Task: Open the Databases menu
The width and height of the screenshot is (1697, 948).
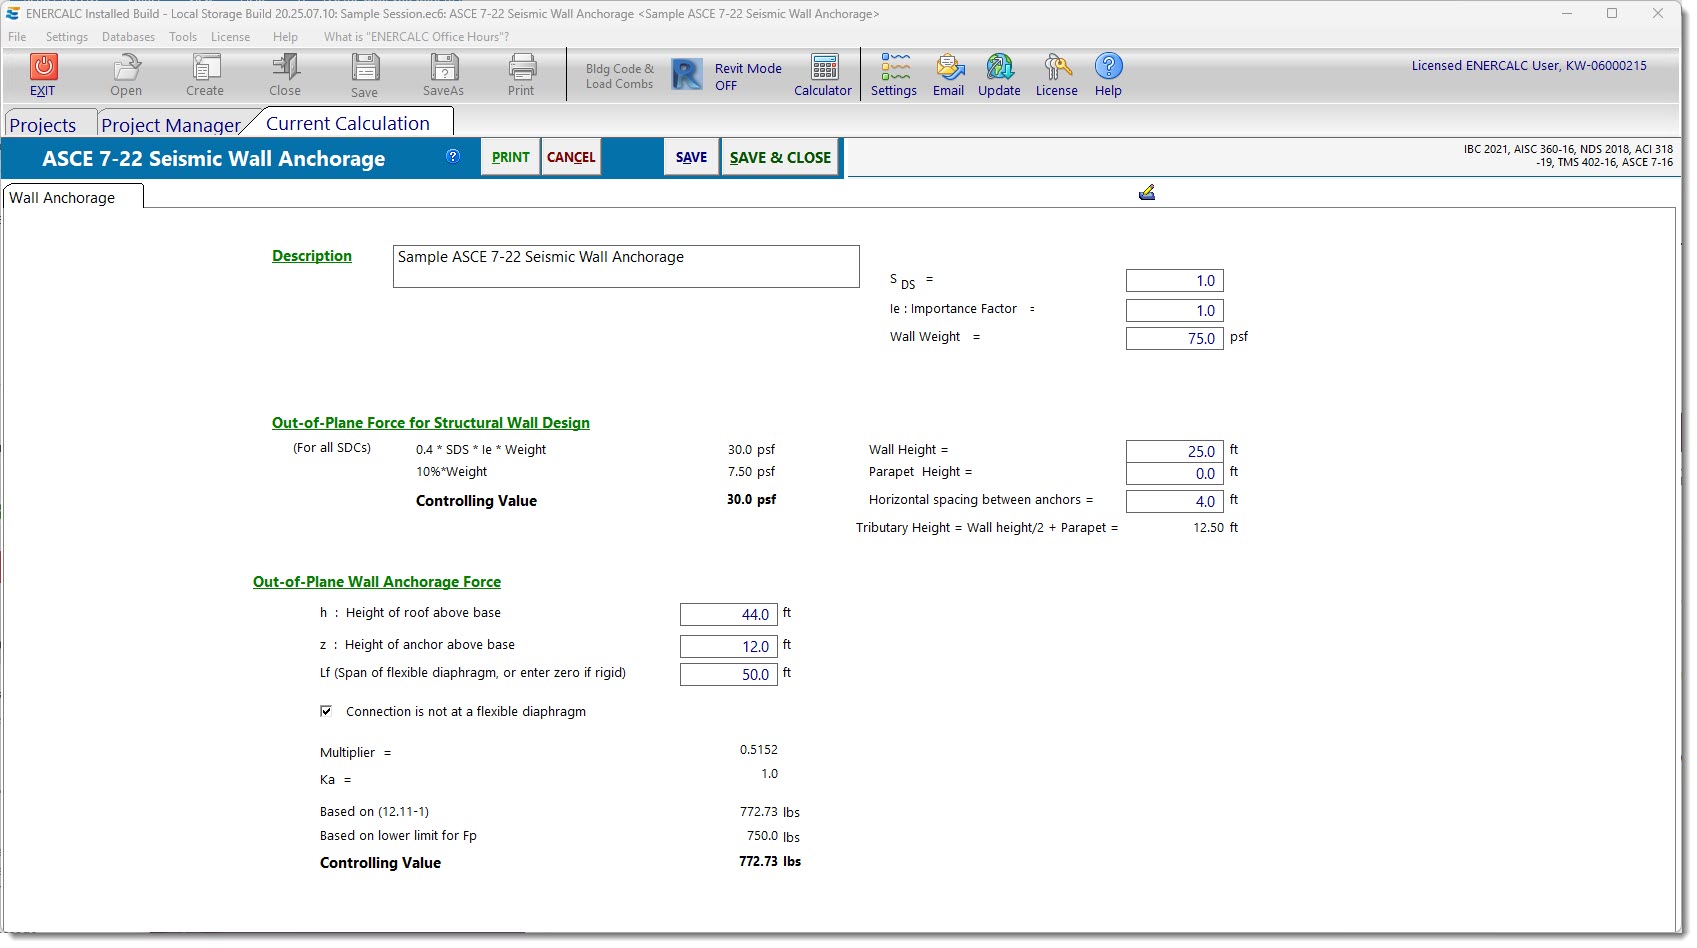Action: coord(128,37)
